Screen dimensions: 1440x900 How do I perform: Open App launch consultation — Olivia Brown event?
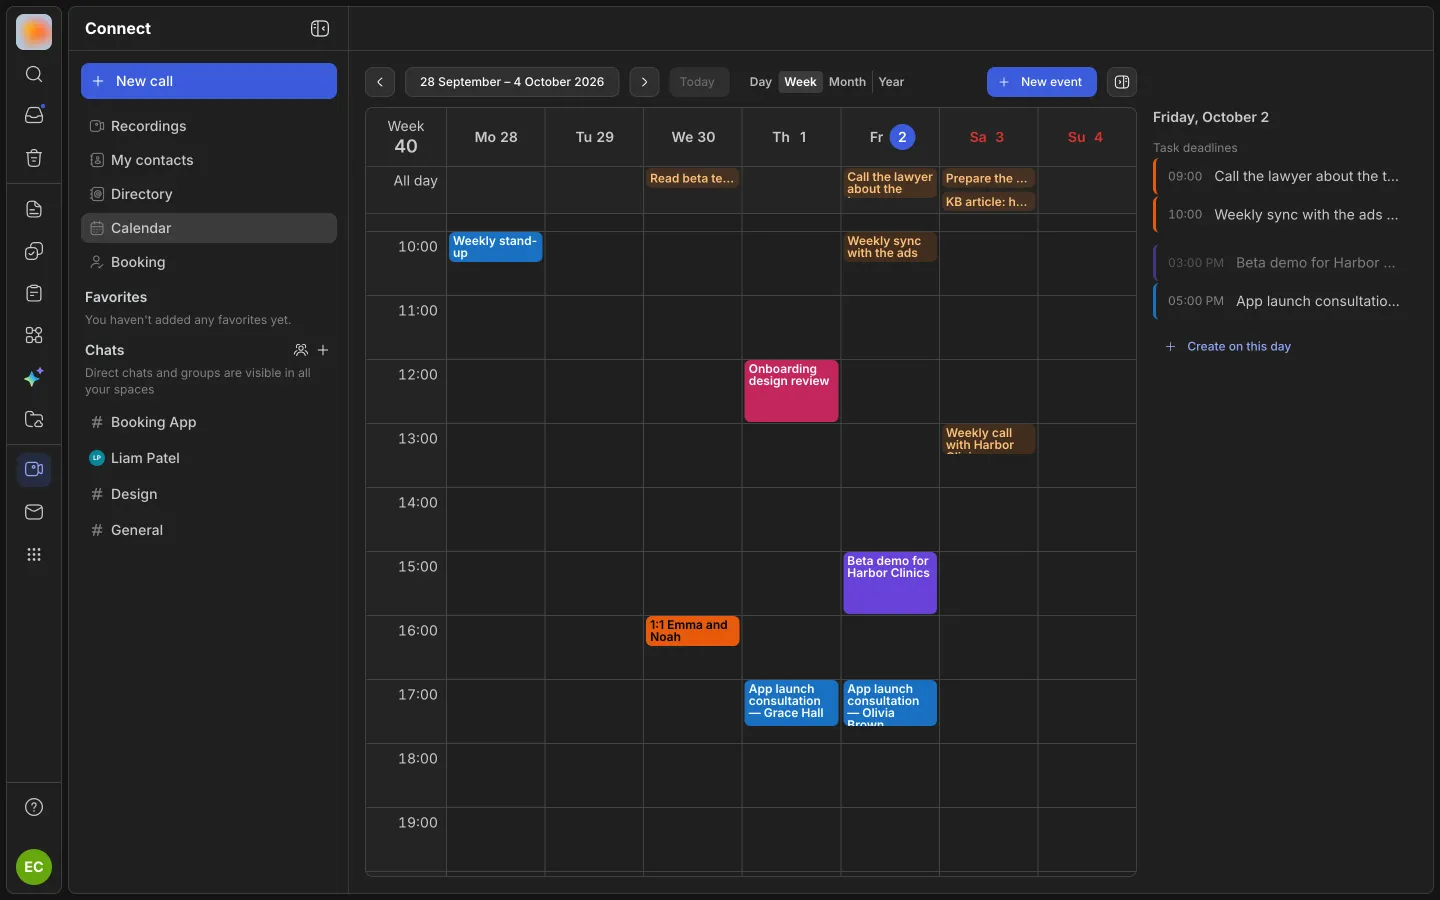click(x=890, y=703)
